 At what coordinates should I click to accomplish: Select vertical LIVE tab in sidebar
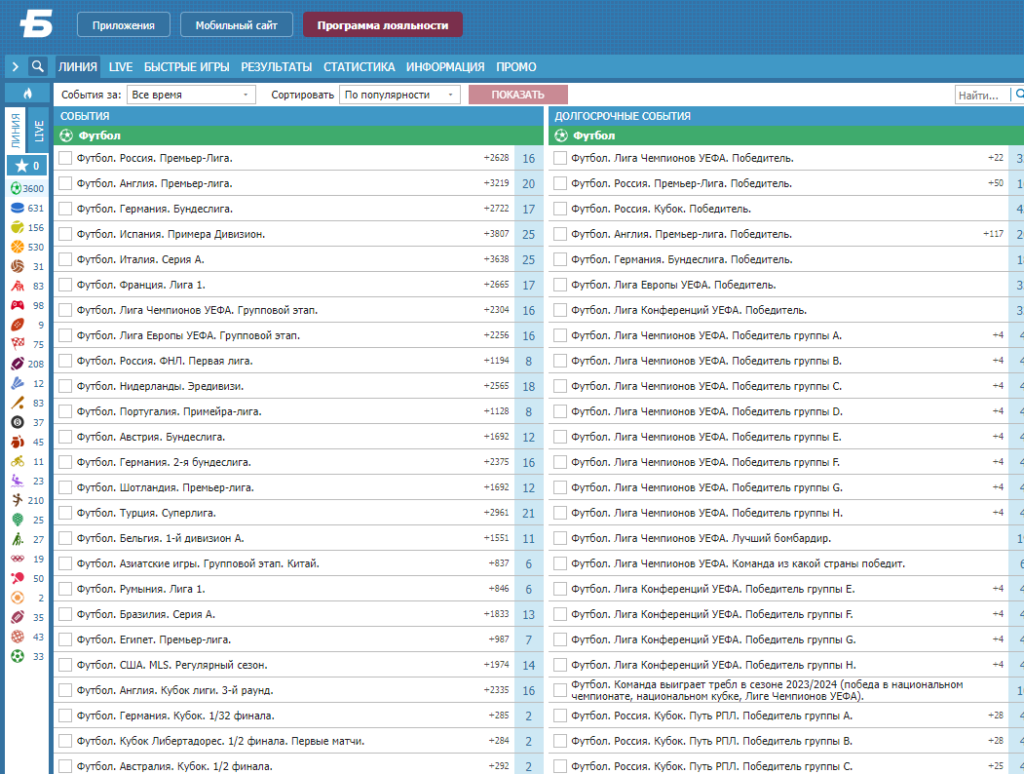[x=39, y=131]
